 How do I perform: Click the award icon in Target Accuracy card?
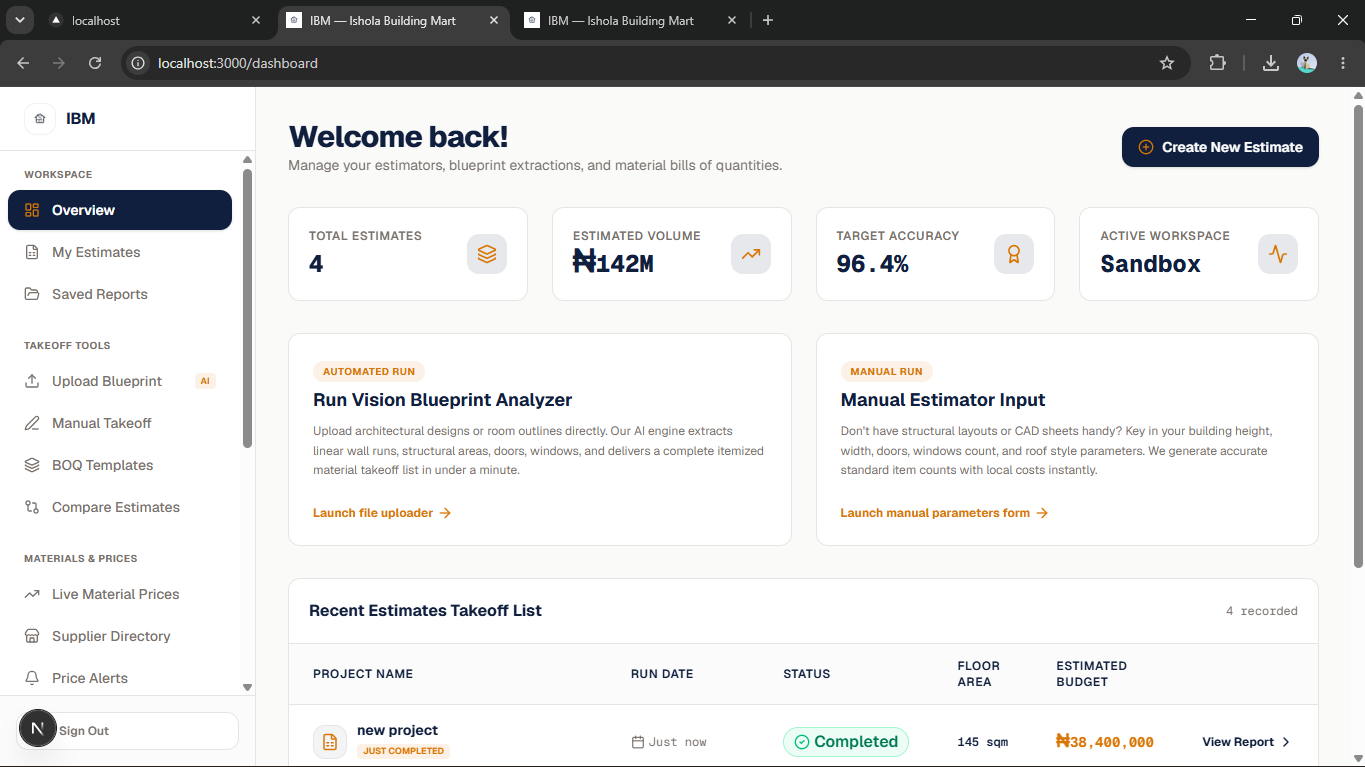(x=1014, y=254)
